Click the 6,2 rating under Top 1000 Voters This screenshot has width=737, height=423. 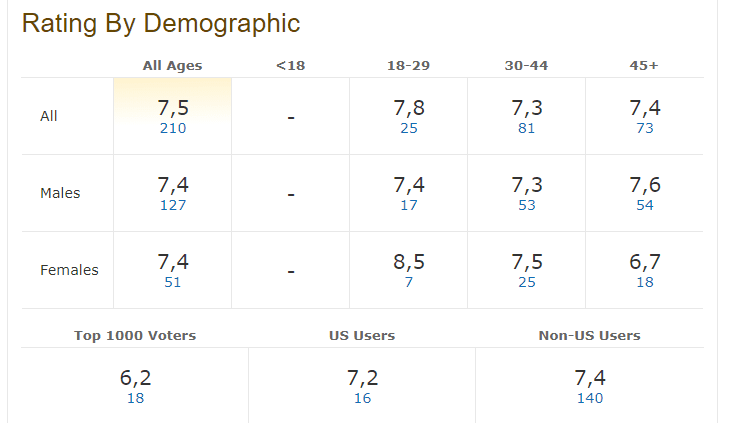tap(135, 378)
